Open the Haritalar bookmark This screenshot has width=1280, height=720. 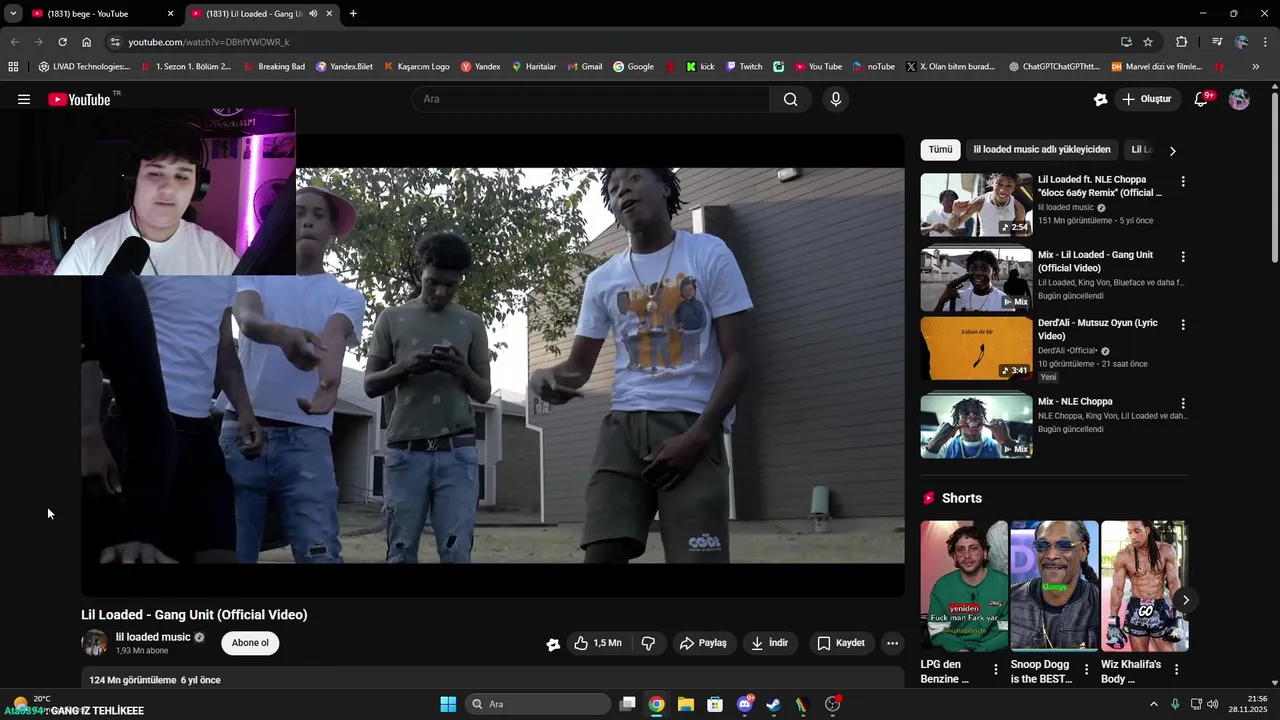[534, 67]
